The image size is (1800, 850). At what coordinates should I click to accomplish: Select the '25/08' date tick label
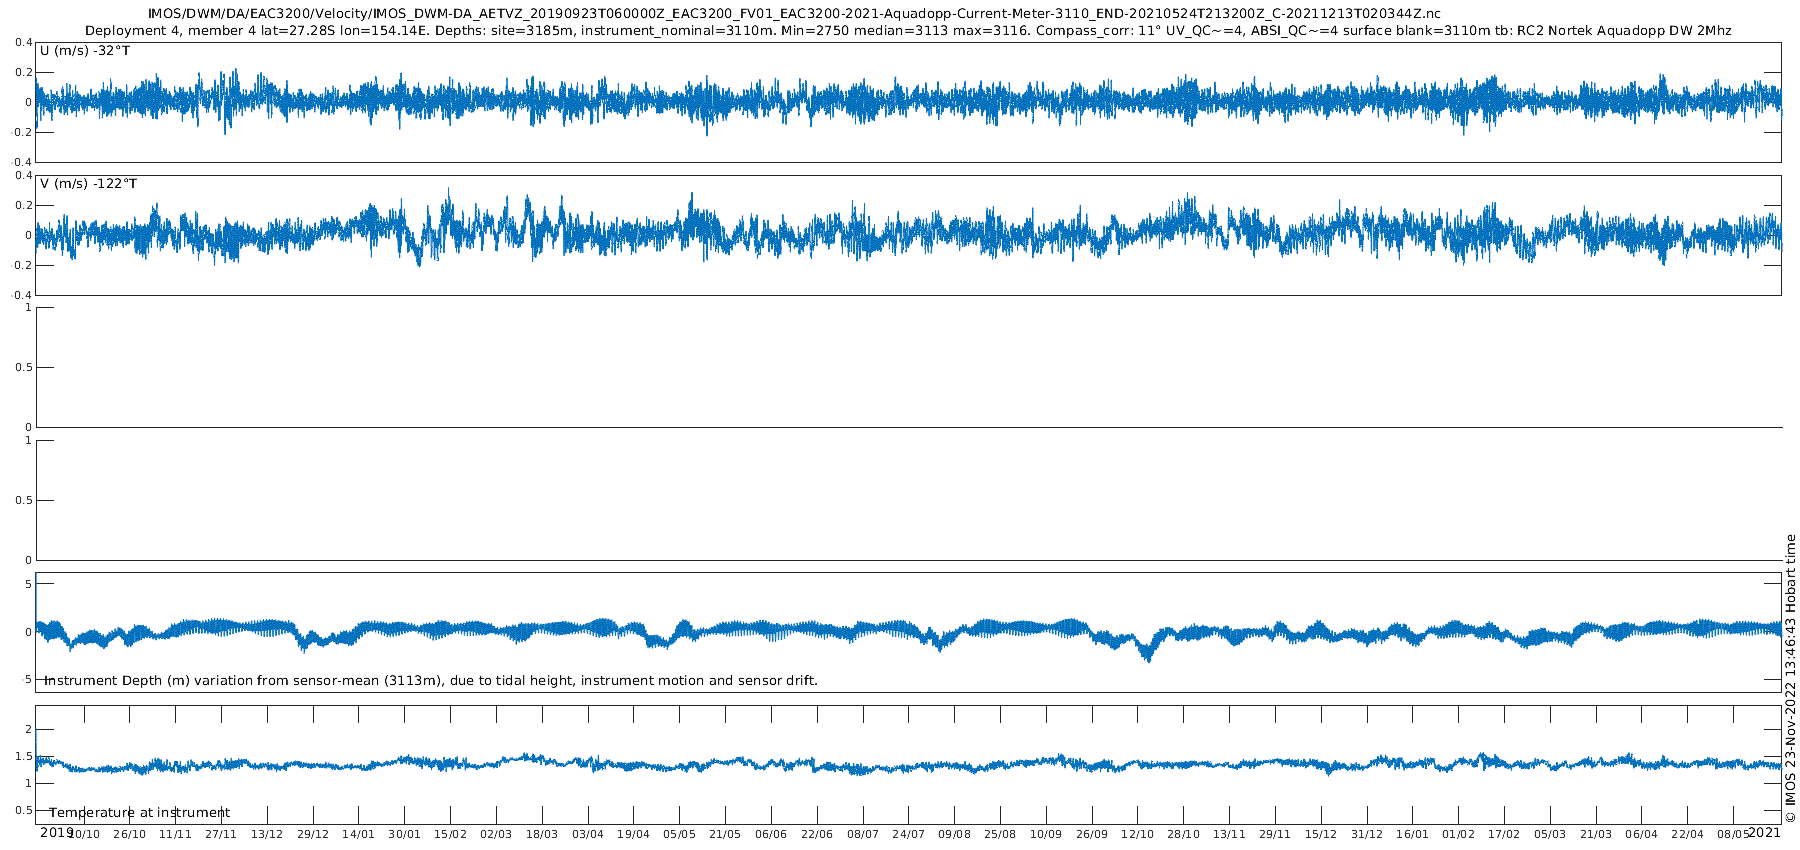(1000, 834)
